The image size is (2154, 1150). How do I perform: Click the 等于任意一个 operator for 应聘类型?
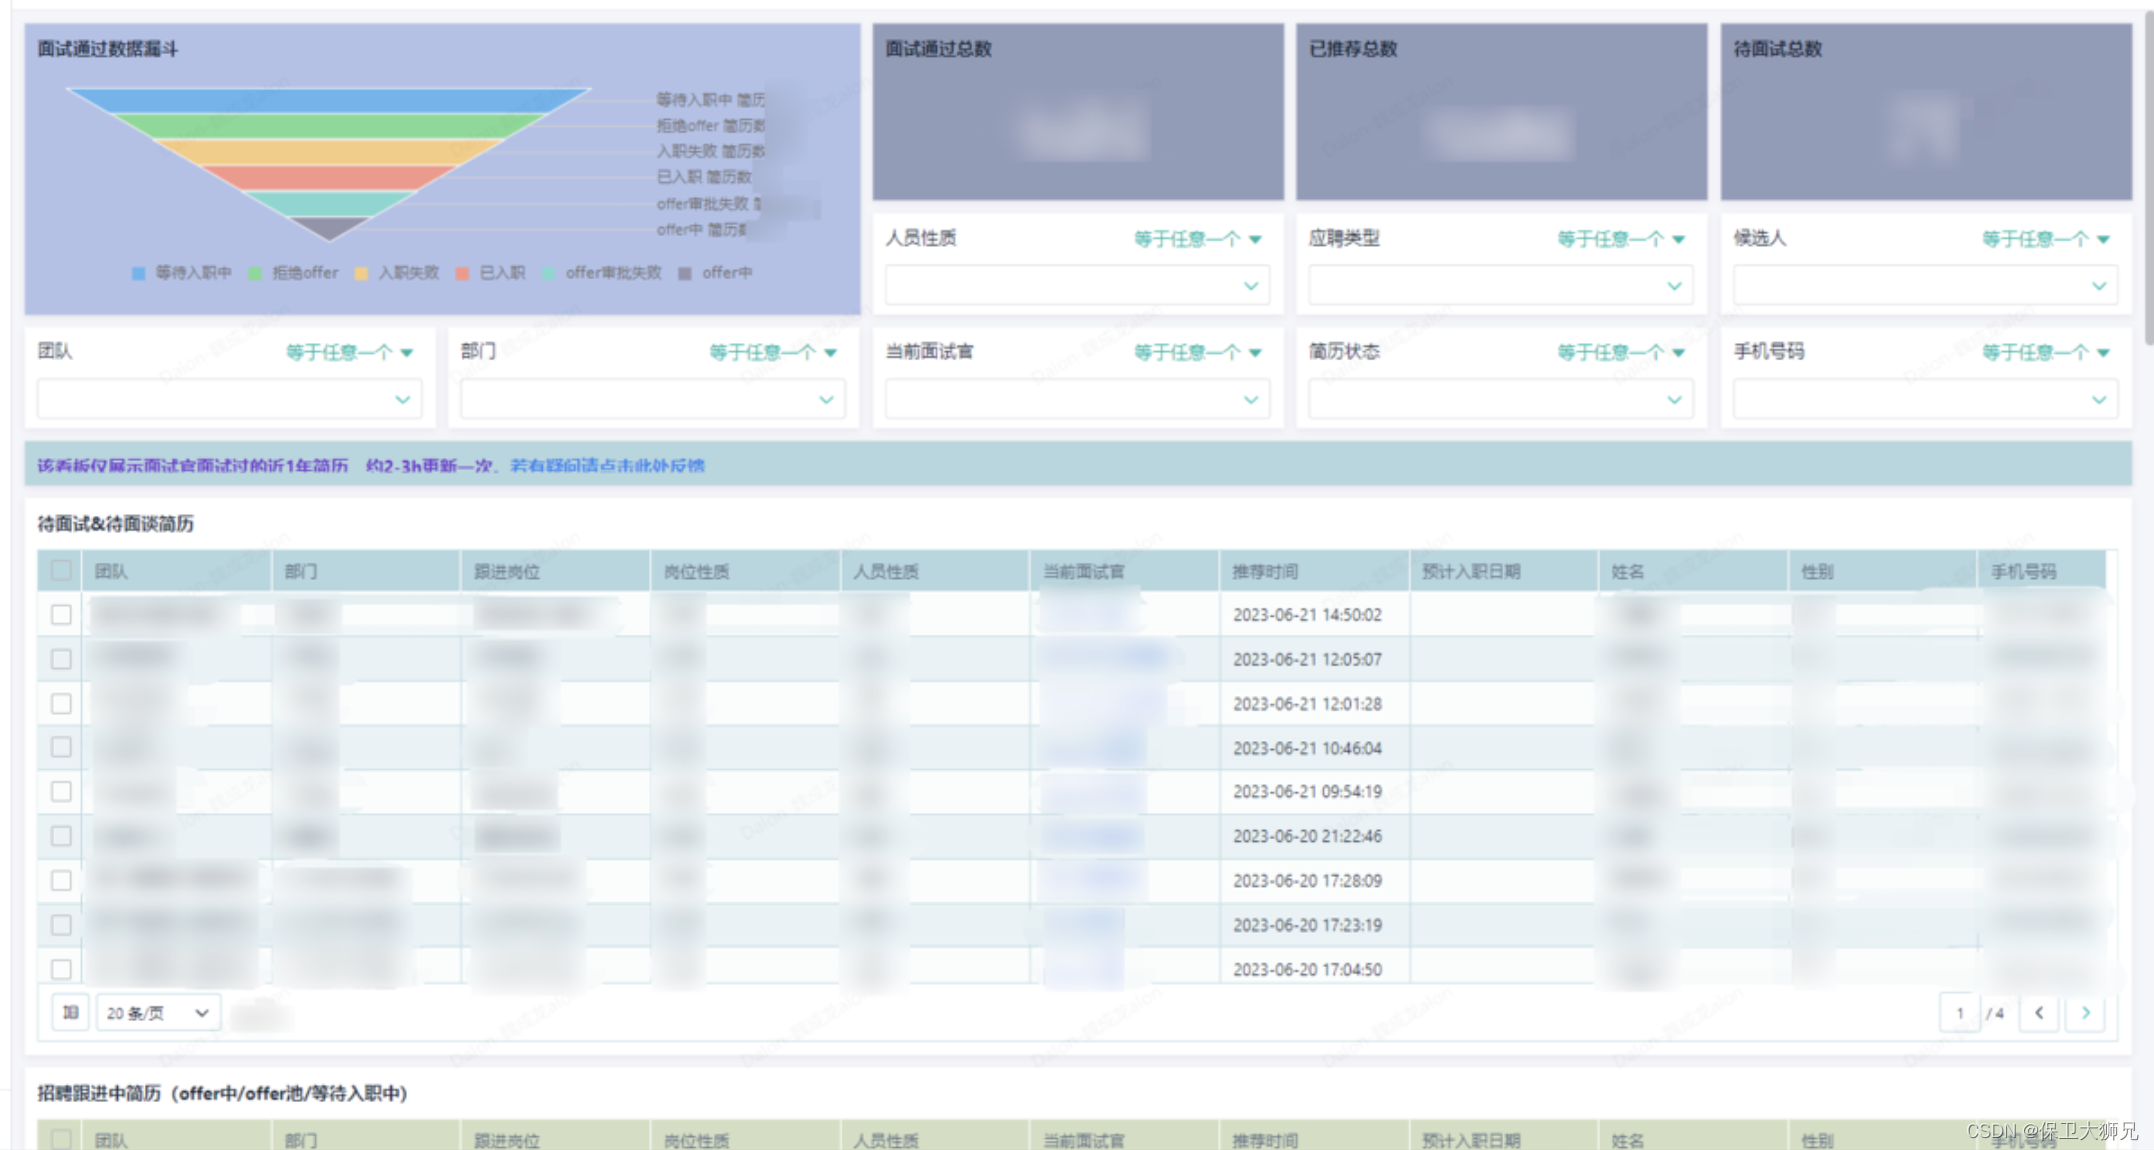[x=1620, y=239]
